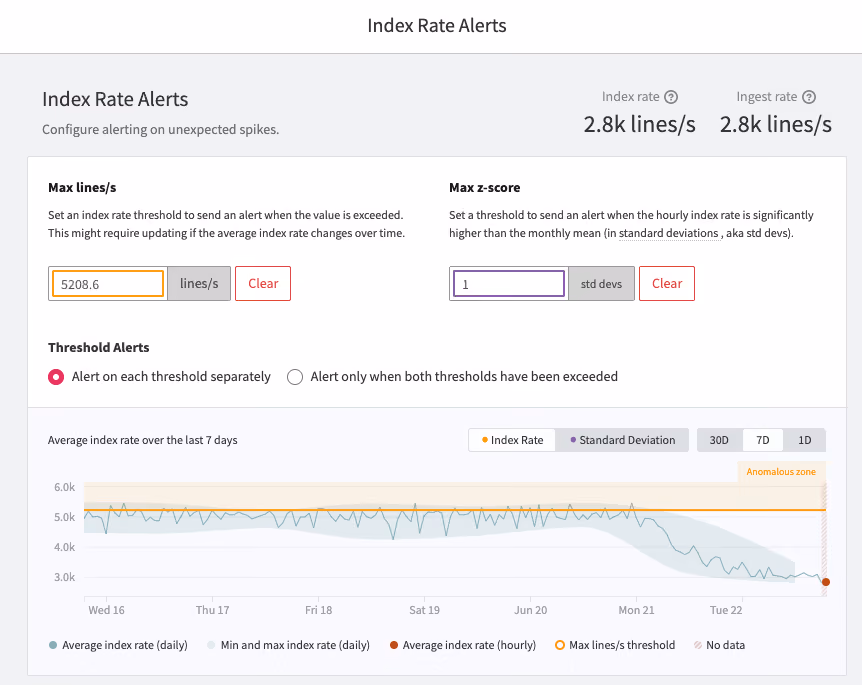Show the 30D time range
The height and width of the screenshot is (685, 862).
pyautogui.click(x=719, y=440)
